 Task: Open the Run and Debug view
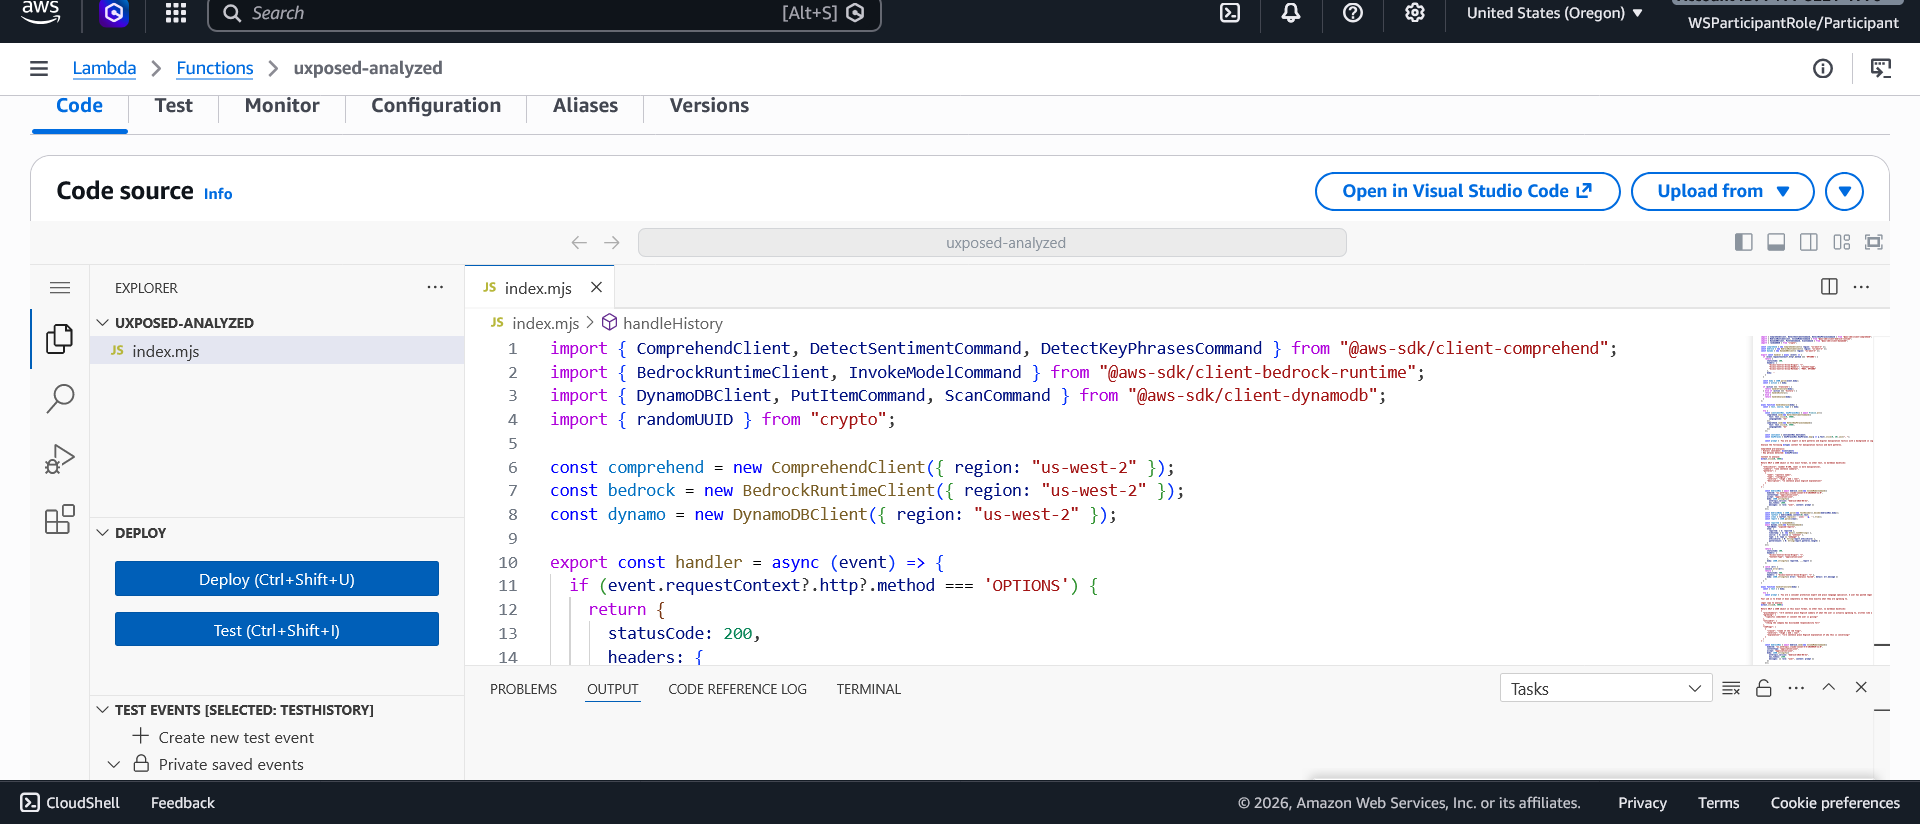click(x=60, y=459)
